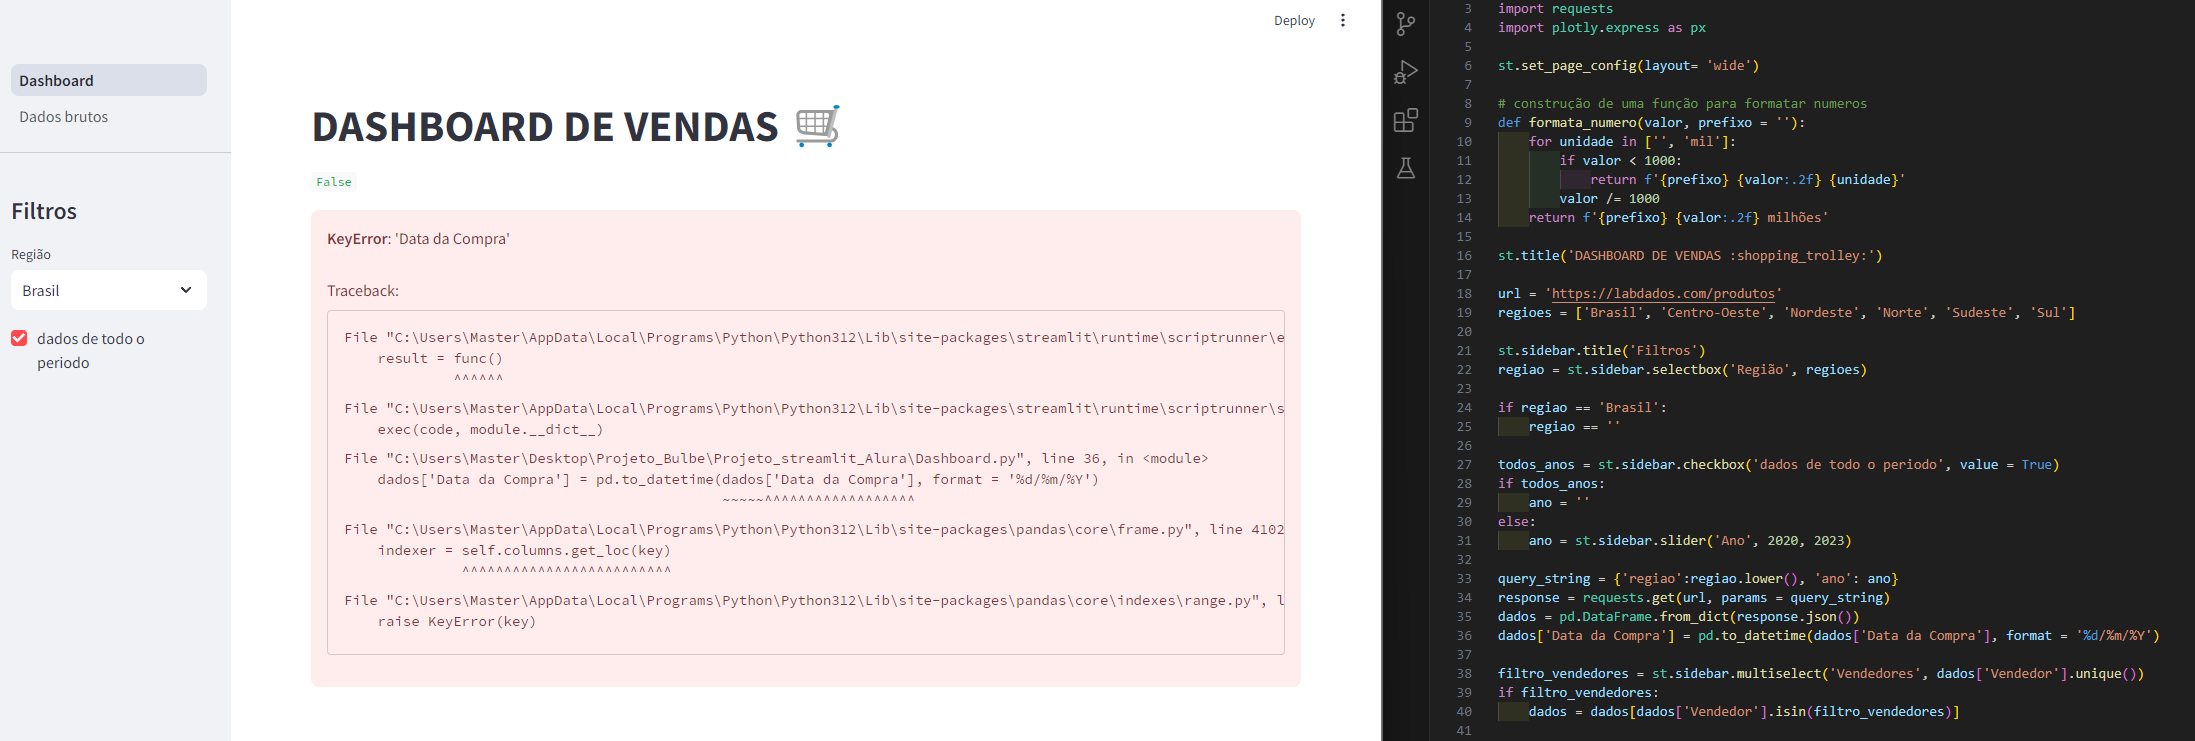Screen dimensions: 2195x741
Task: Click the KeyError 'Data da Compra' message
Action: (x=418, y=239)
